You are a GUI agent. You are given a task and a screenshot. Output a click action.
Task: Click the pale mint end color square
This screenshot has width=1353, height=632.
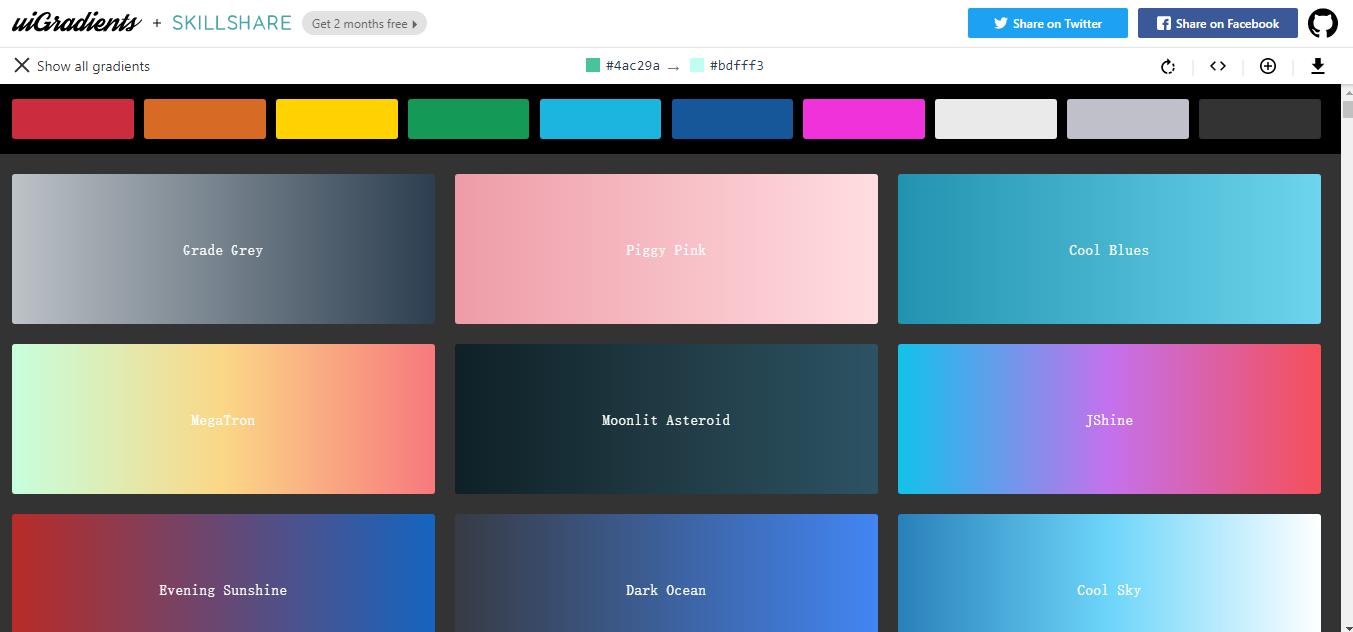[x=697, y=66]
